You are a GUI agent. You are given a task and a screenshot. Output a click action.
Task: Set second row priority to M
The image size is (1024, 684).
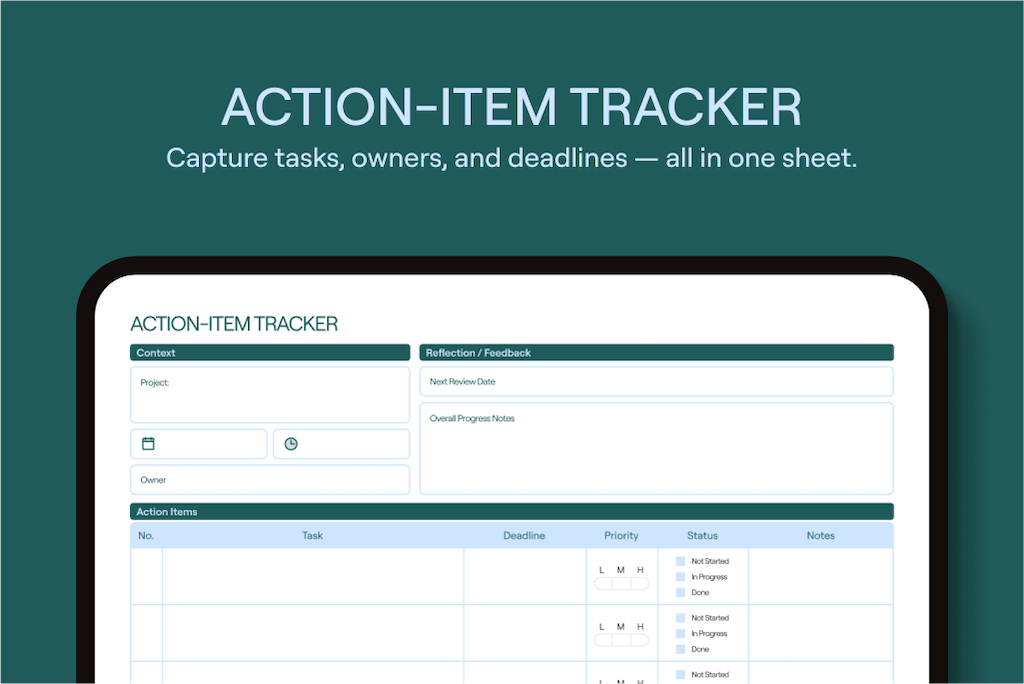coord(621,640)
